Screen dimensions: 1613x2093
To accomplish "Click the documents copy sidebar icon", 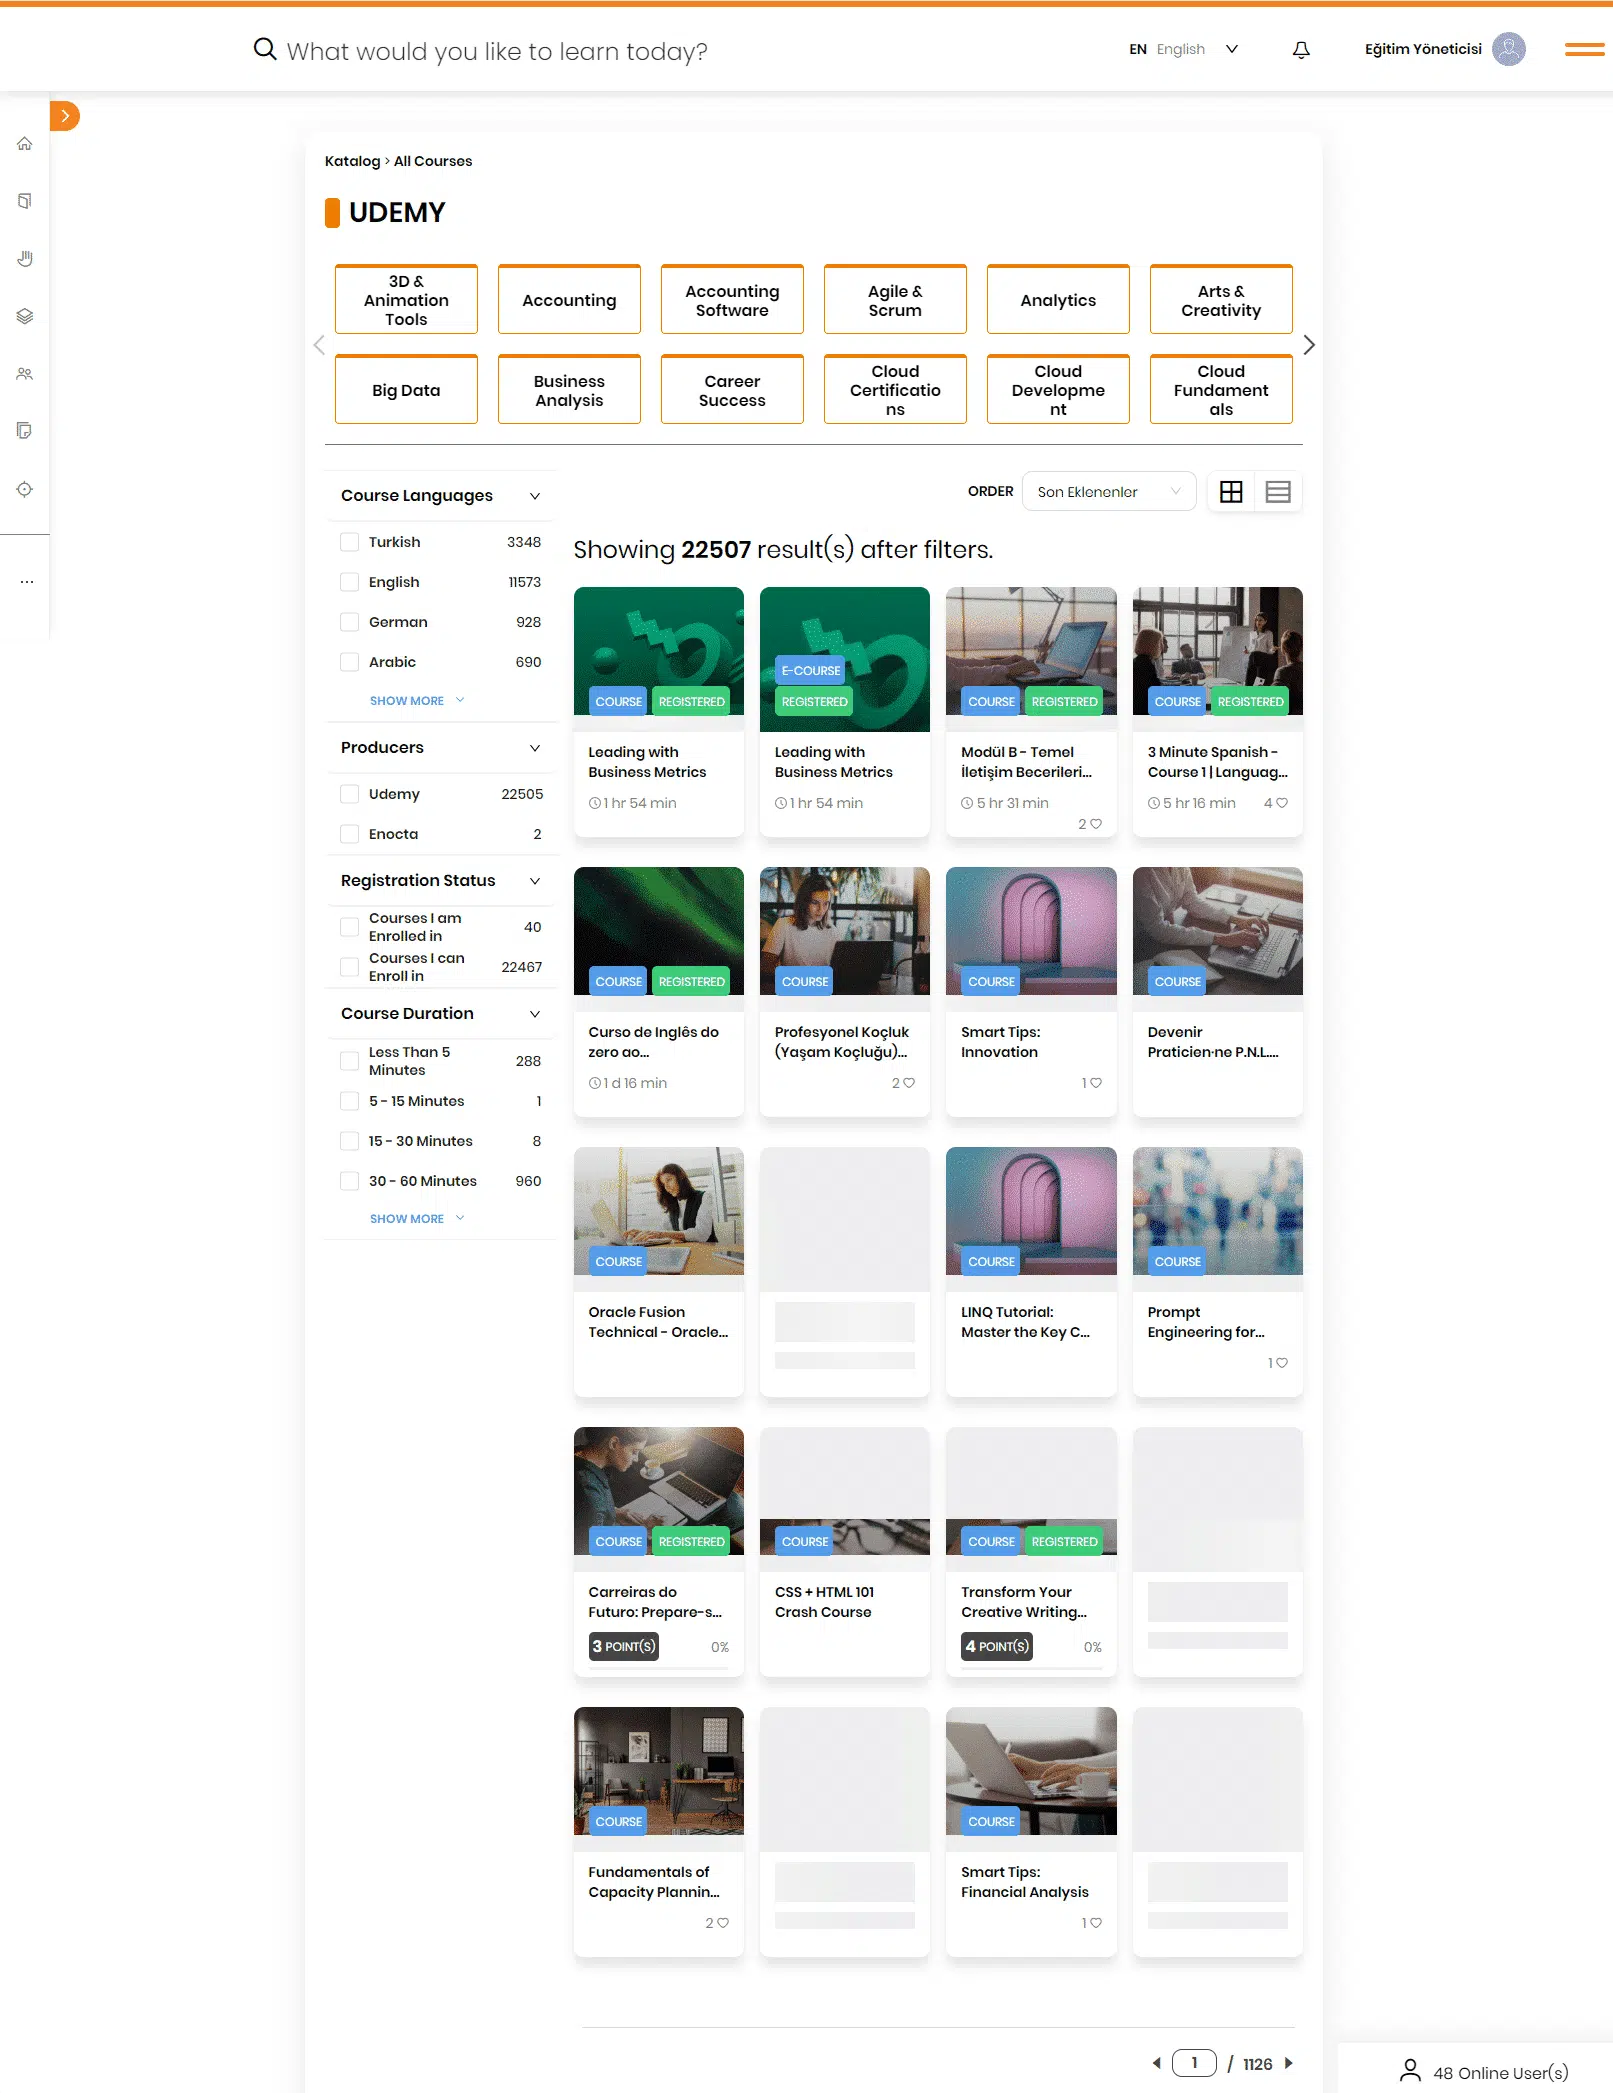I will pos(25,431).
